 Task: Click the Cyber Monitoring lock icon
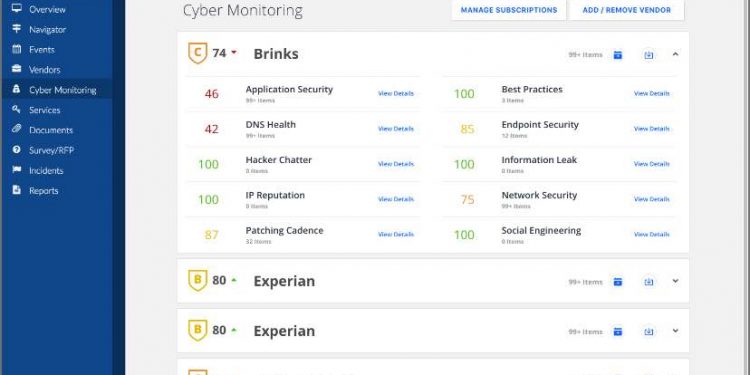(17, 89)
